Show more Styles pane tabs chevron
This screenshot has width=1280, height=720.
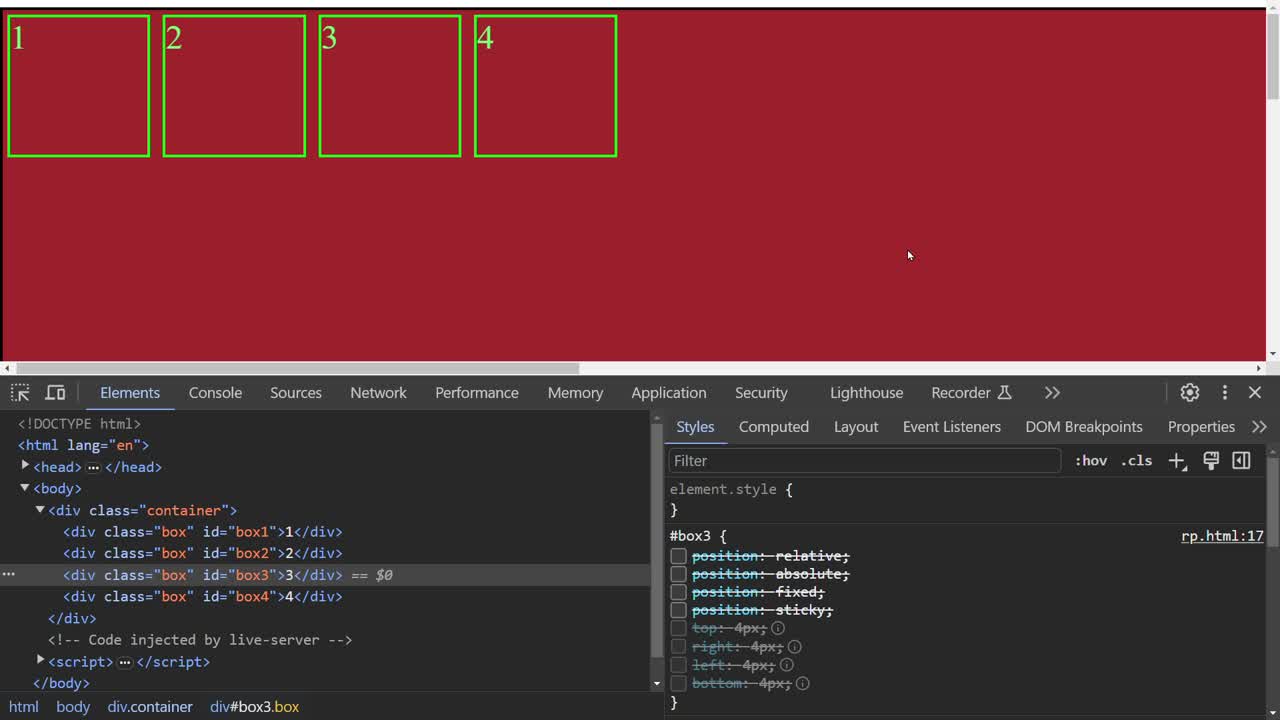[x=1259, y=427]
